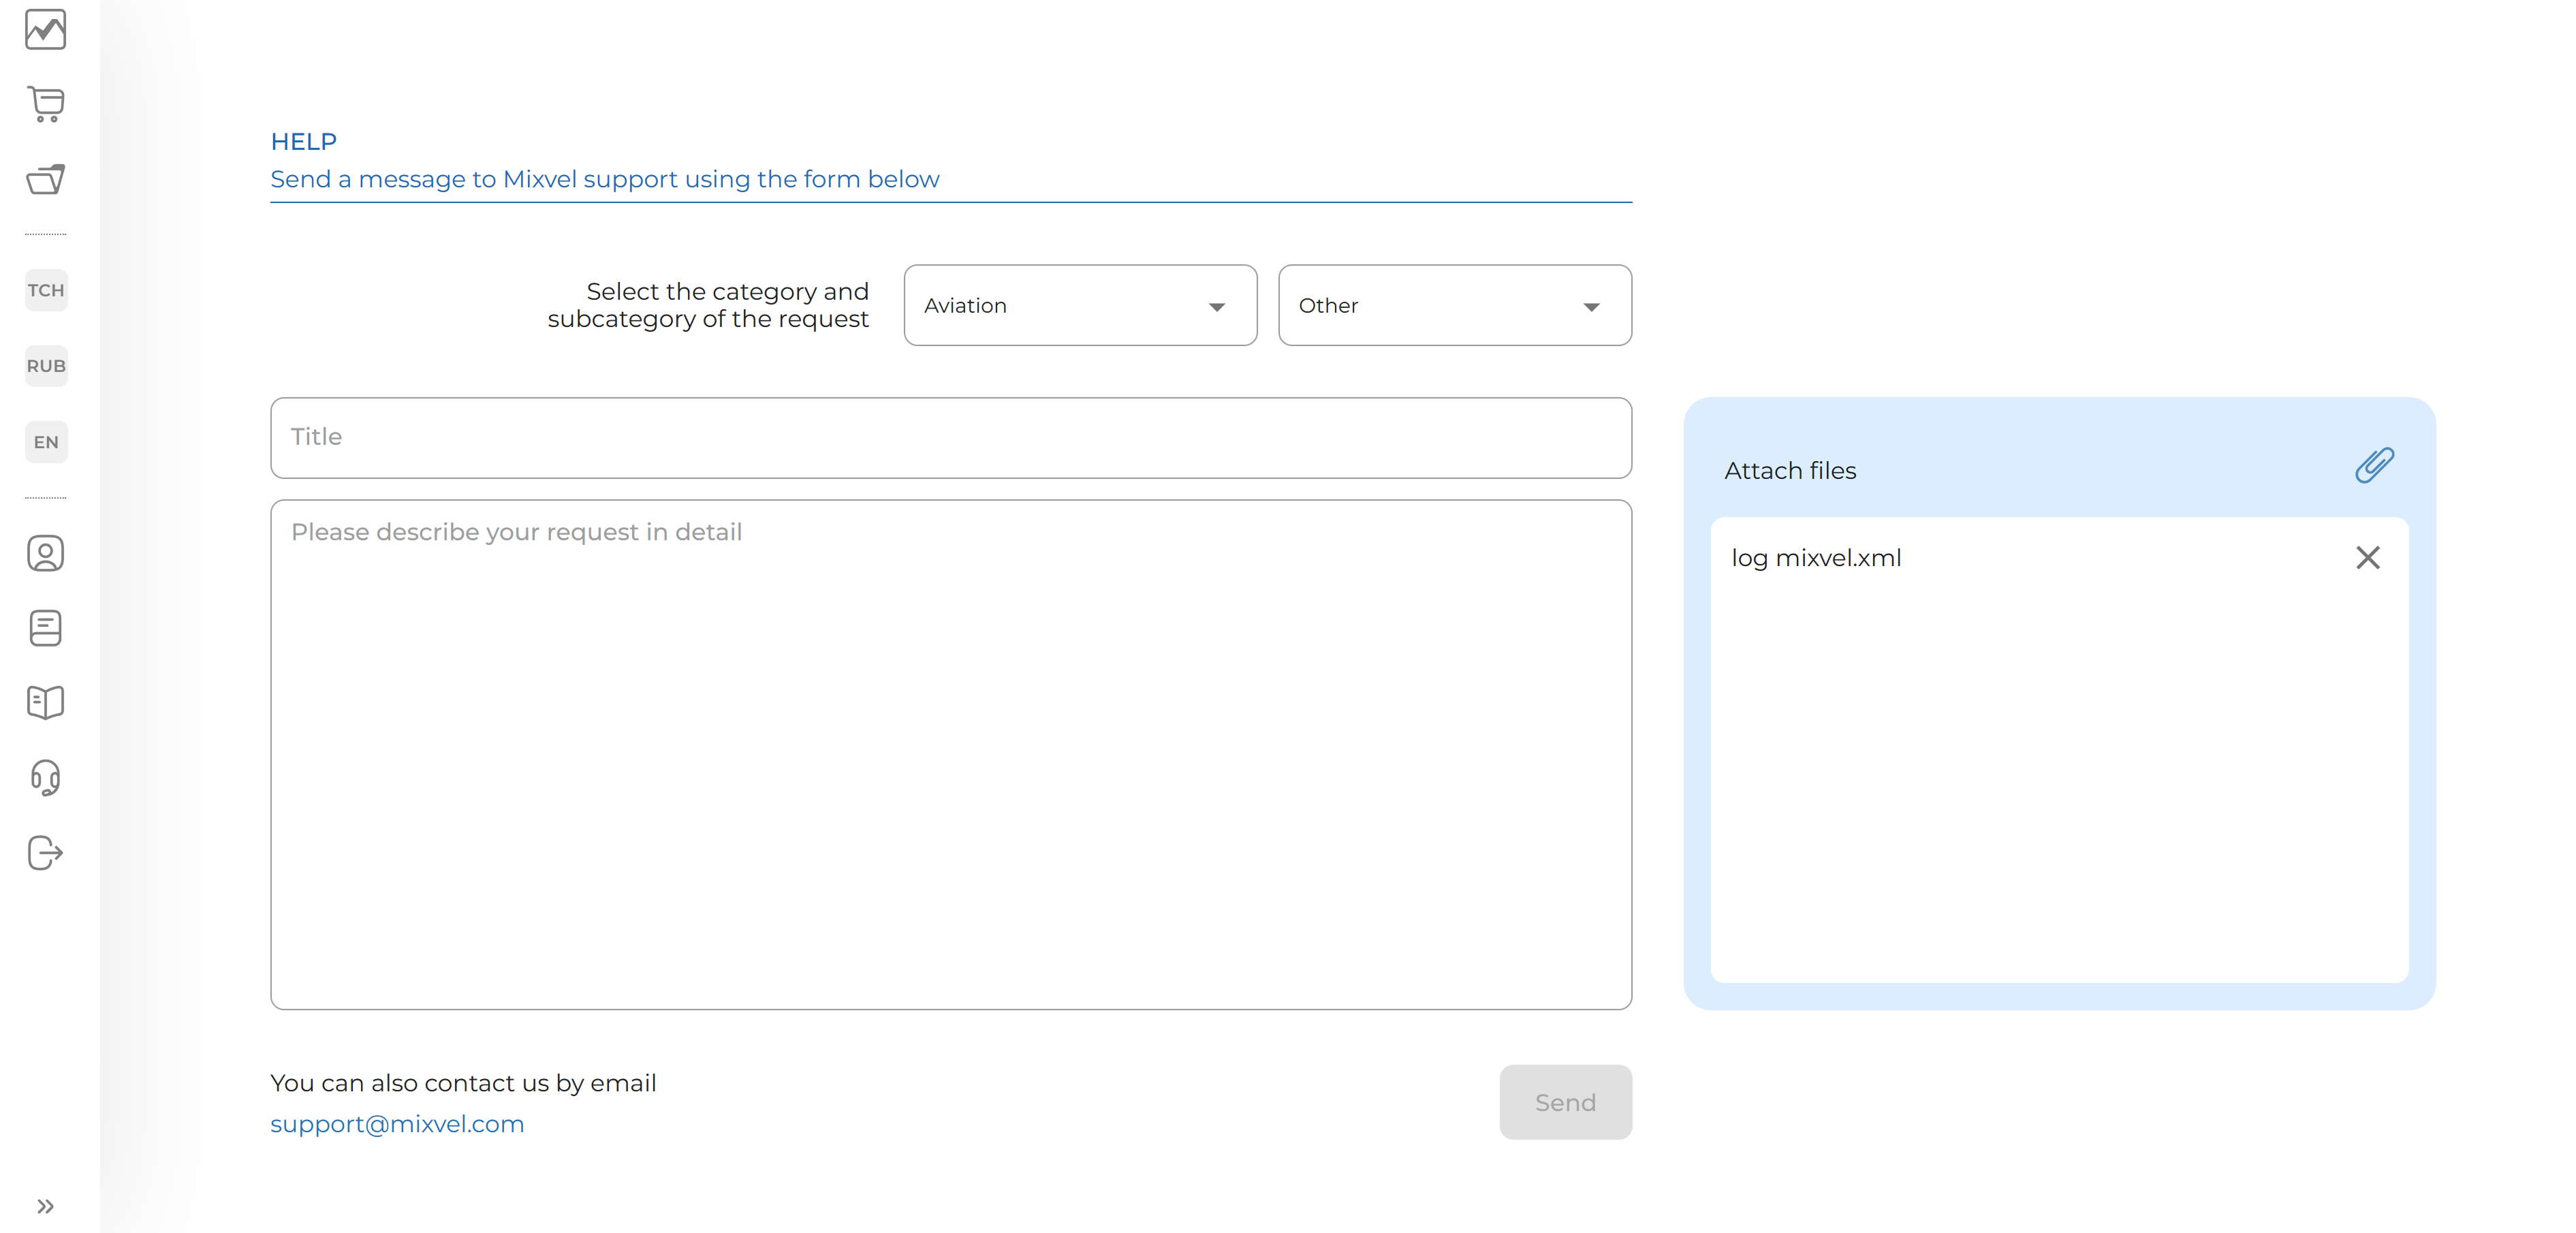Focus the Title input field
Screen dimensions: 2576x1233
pyautogui.click(x=950, y=438)
